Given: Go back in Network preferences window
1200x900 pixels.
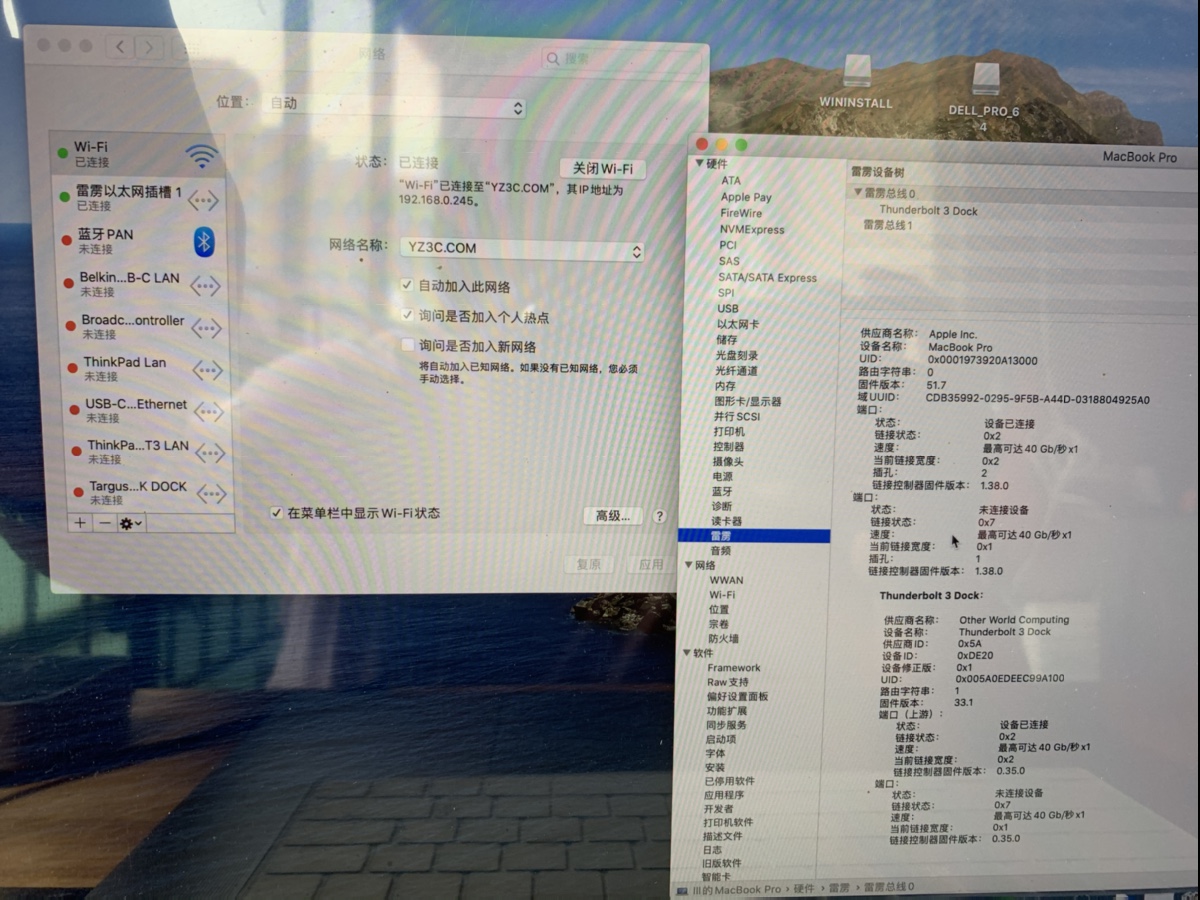Looking at the screenshot, I should (120, 47).
